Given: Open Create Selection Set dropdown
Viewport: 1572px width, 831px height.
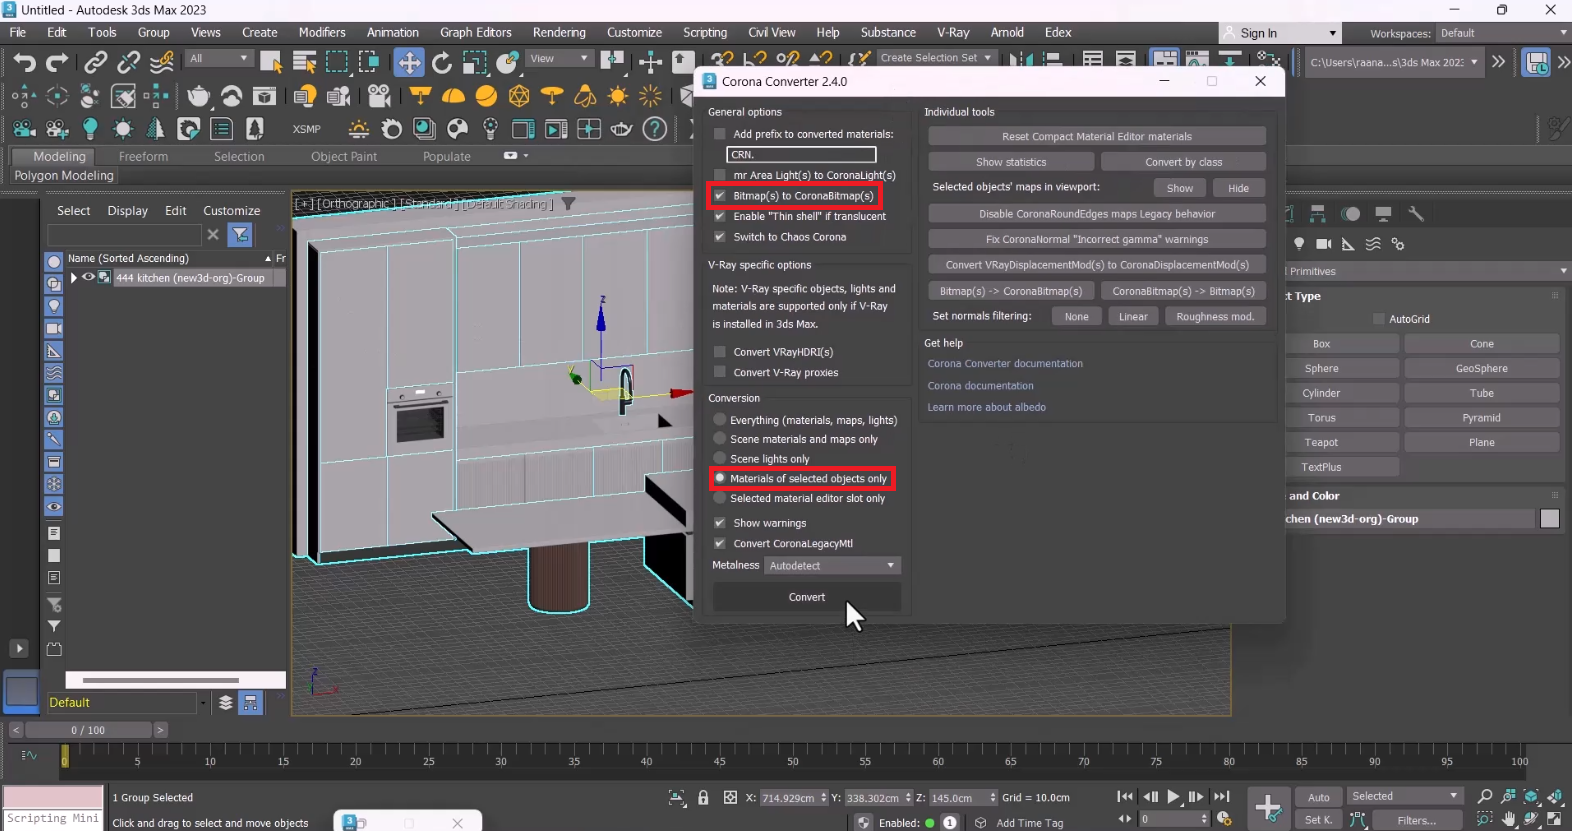Looking at the screenshot, I should [936, 58].
